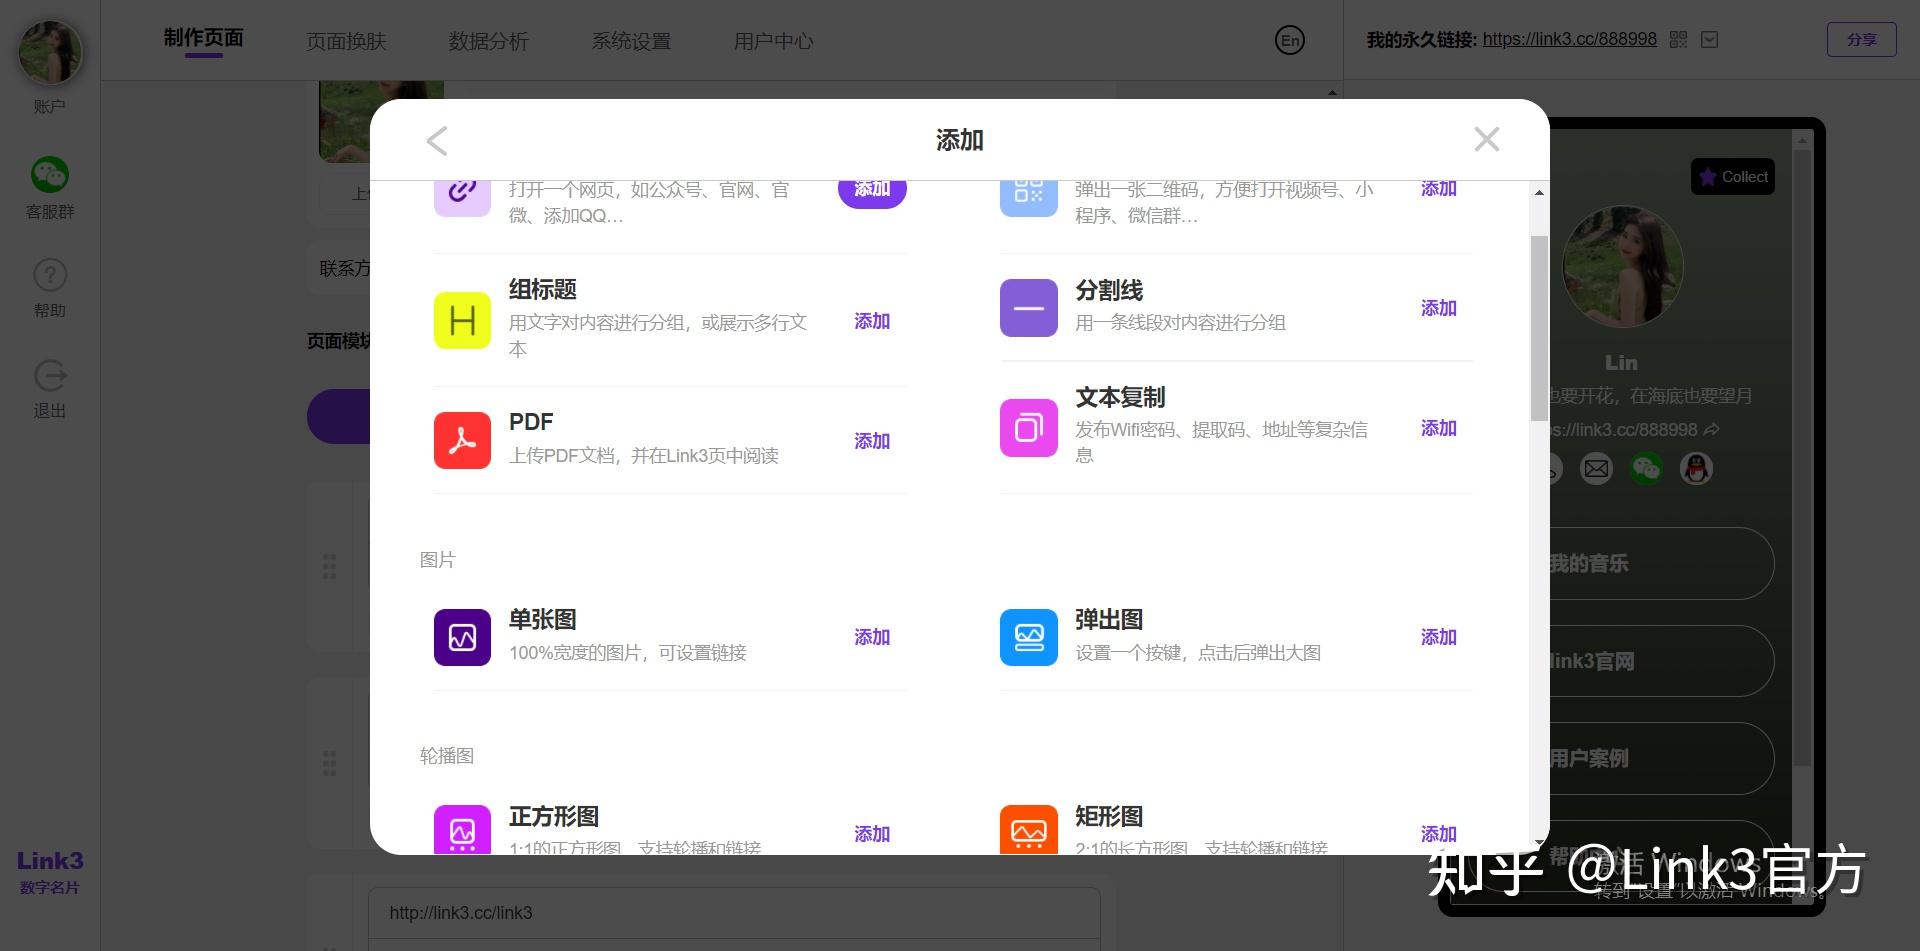Open the 数据分析 menu item
The image size is (1920, 951).
pos(489,41)
